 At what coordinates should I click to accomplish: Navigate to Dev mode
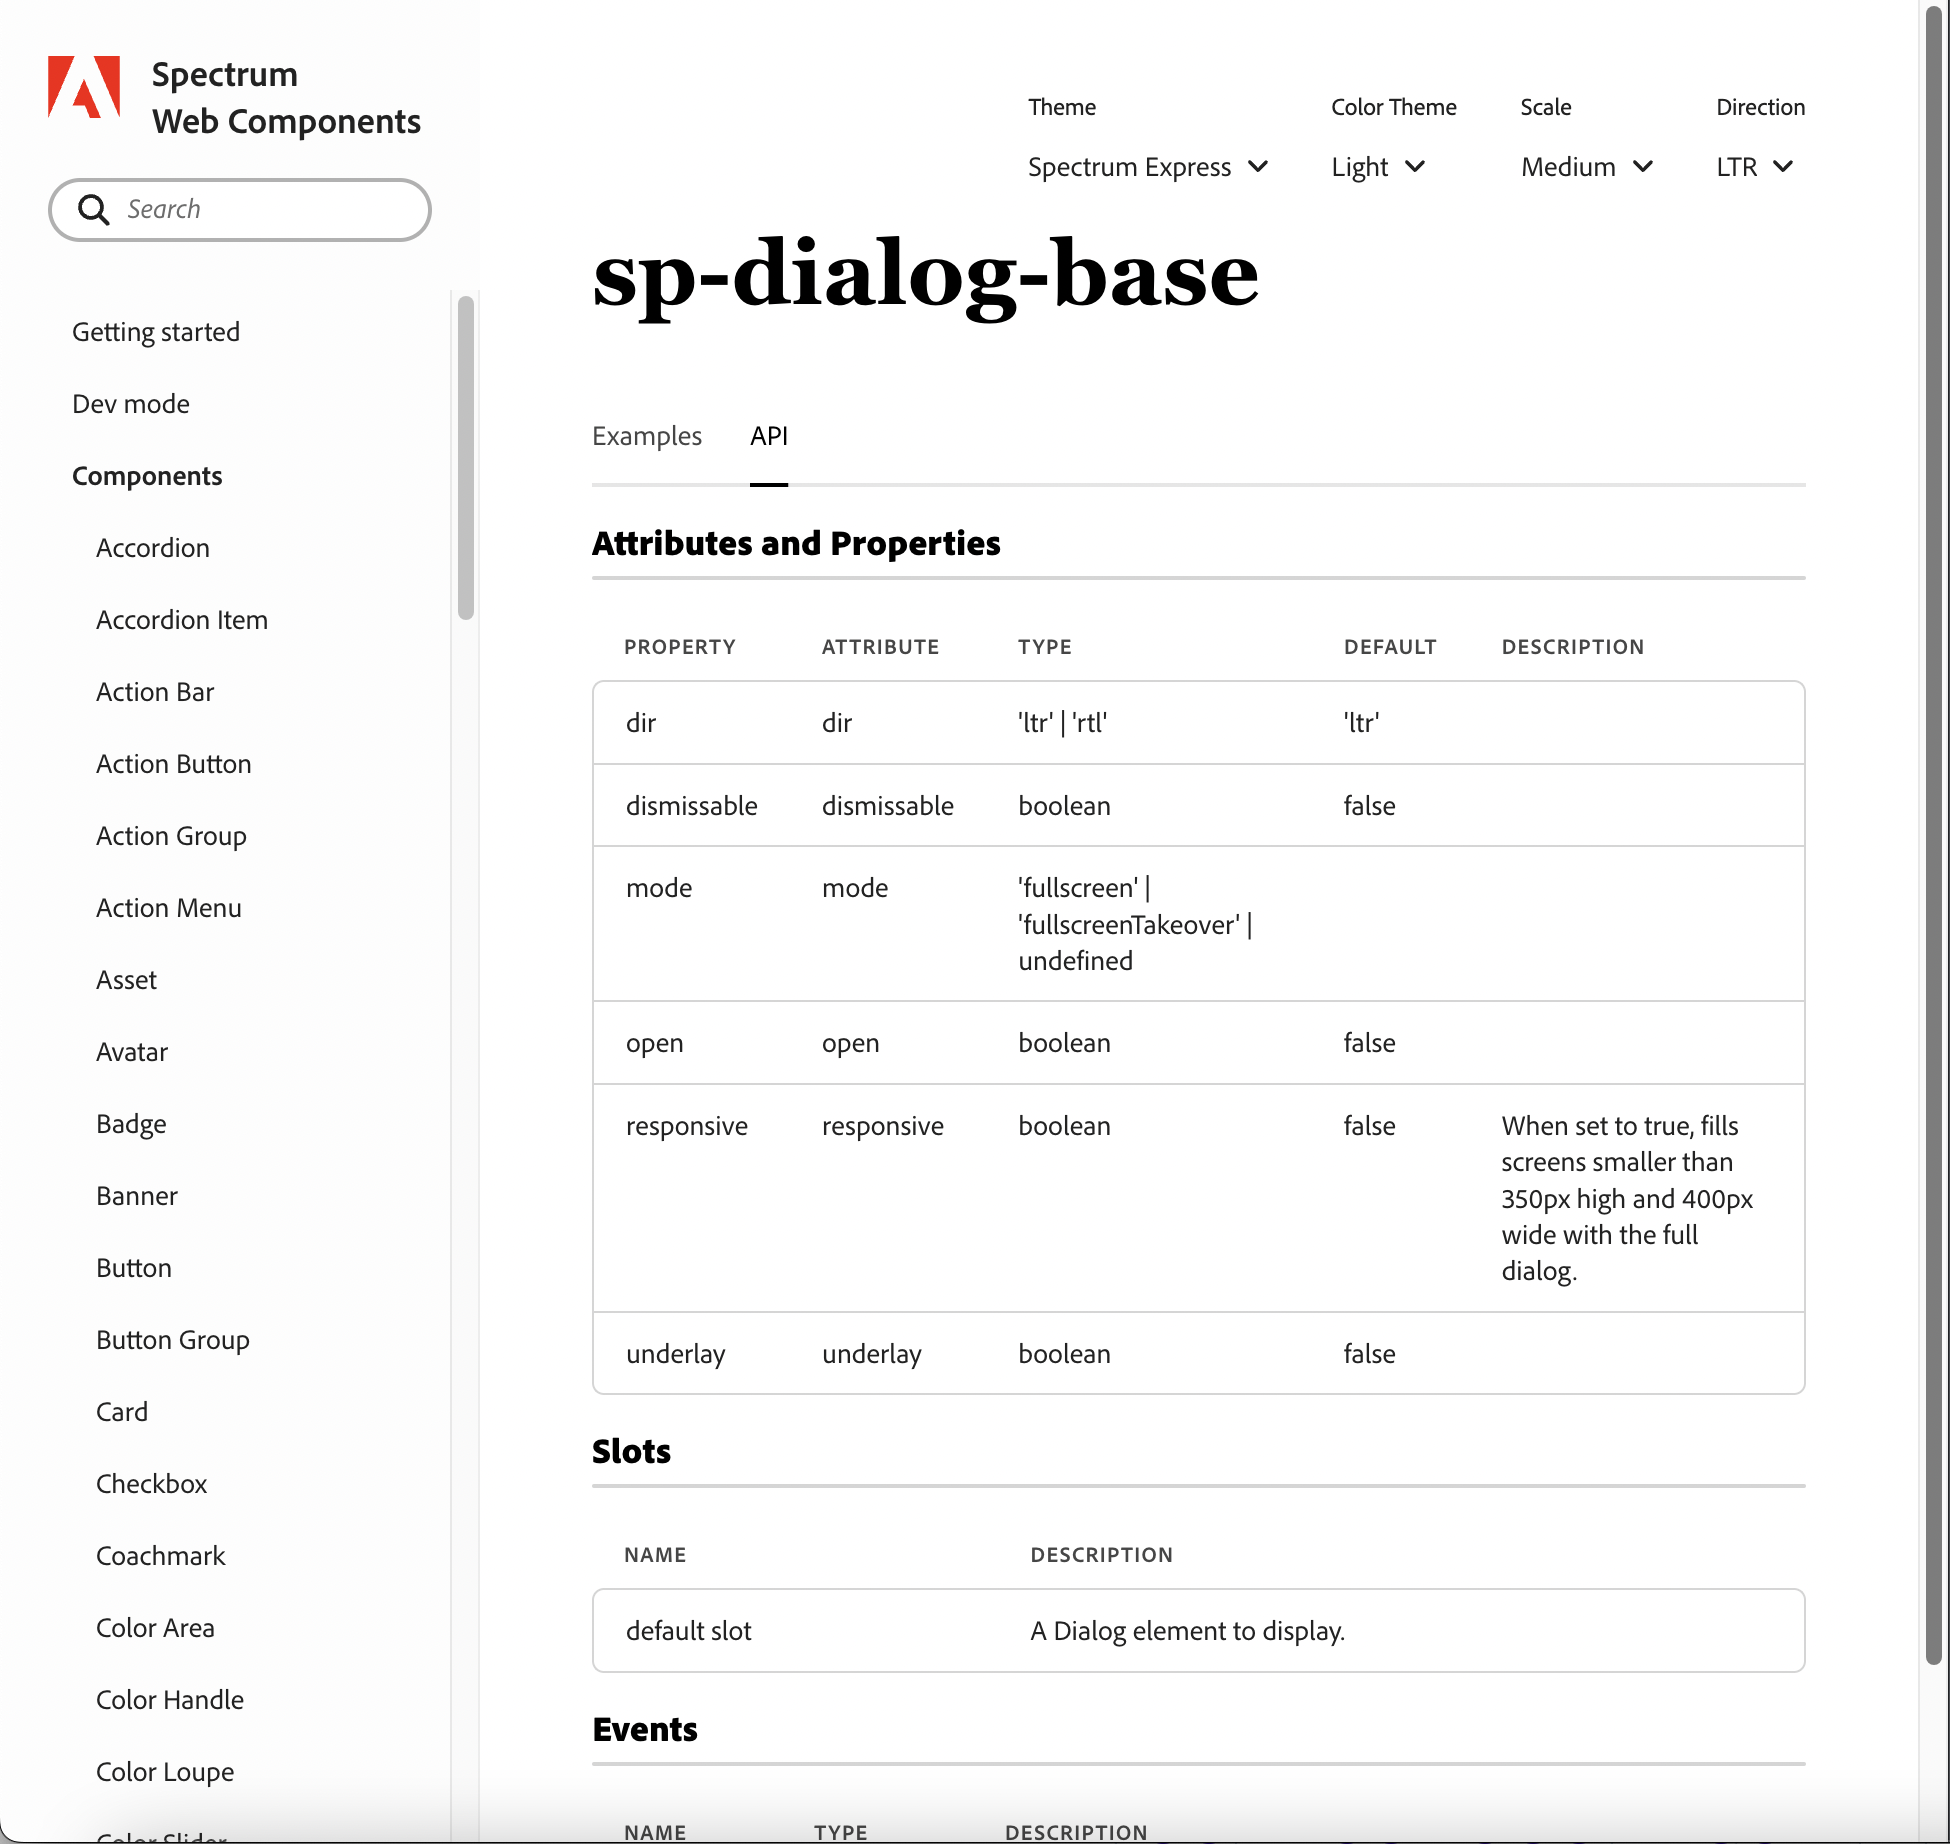pyautogui.click(x=131, y=404)
